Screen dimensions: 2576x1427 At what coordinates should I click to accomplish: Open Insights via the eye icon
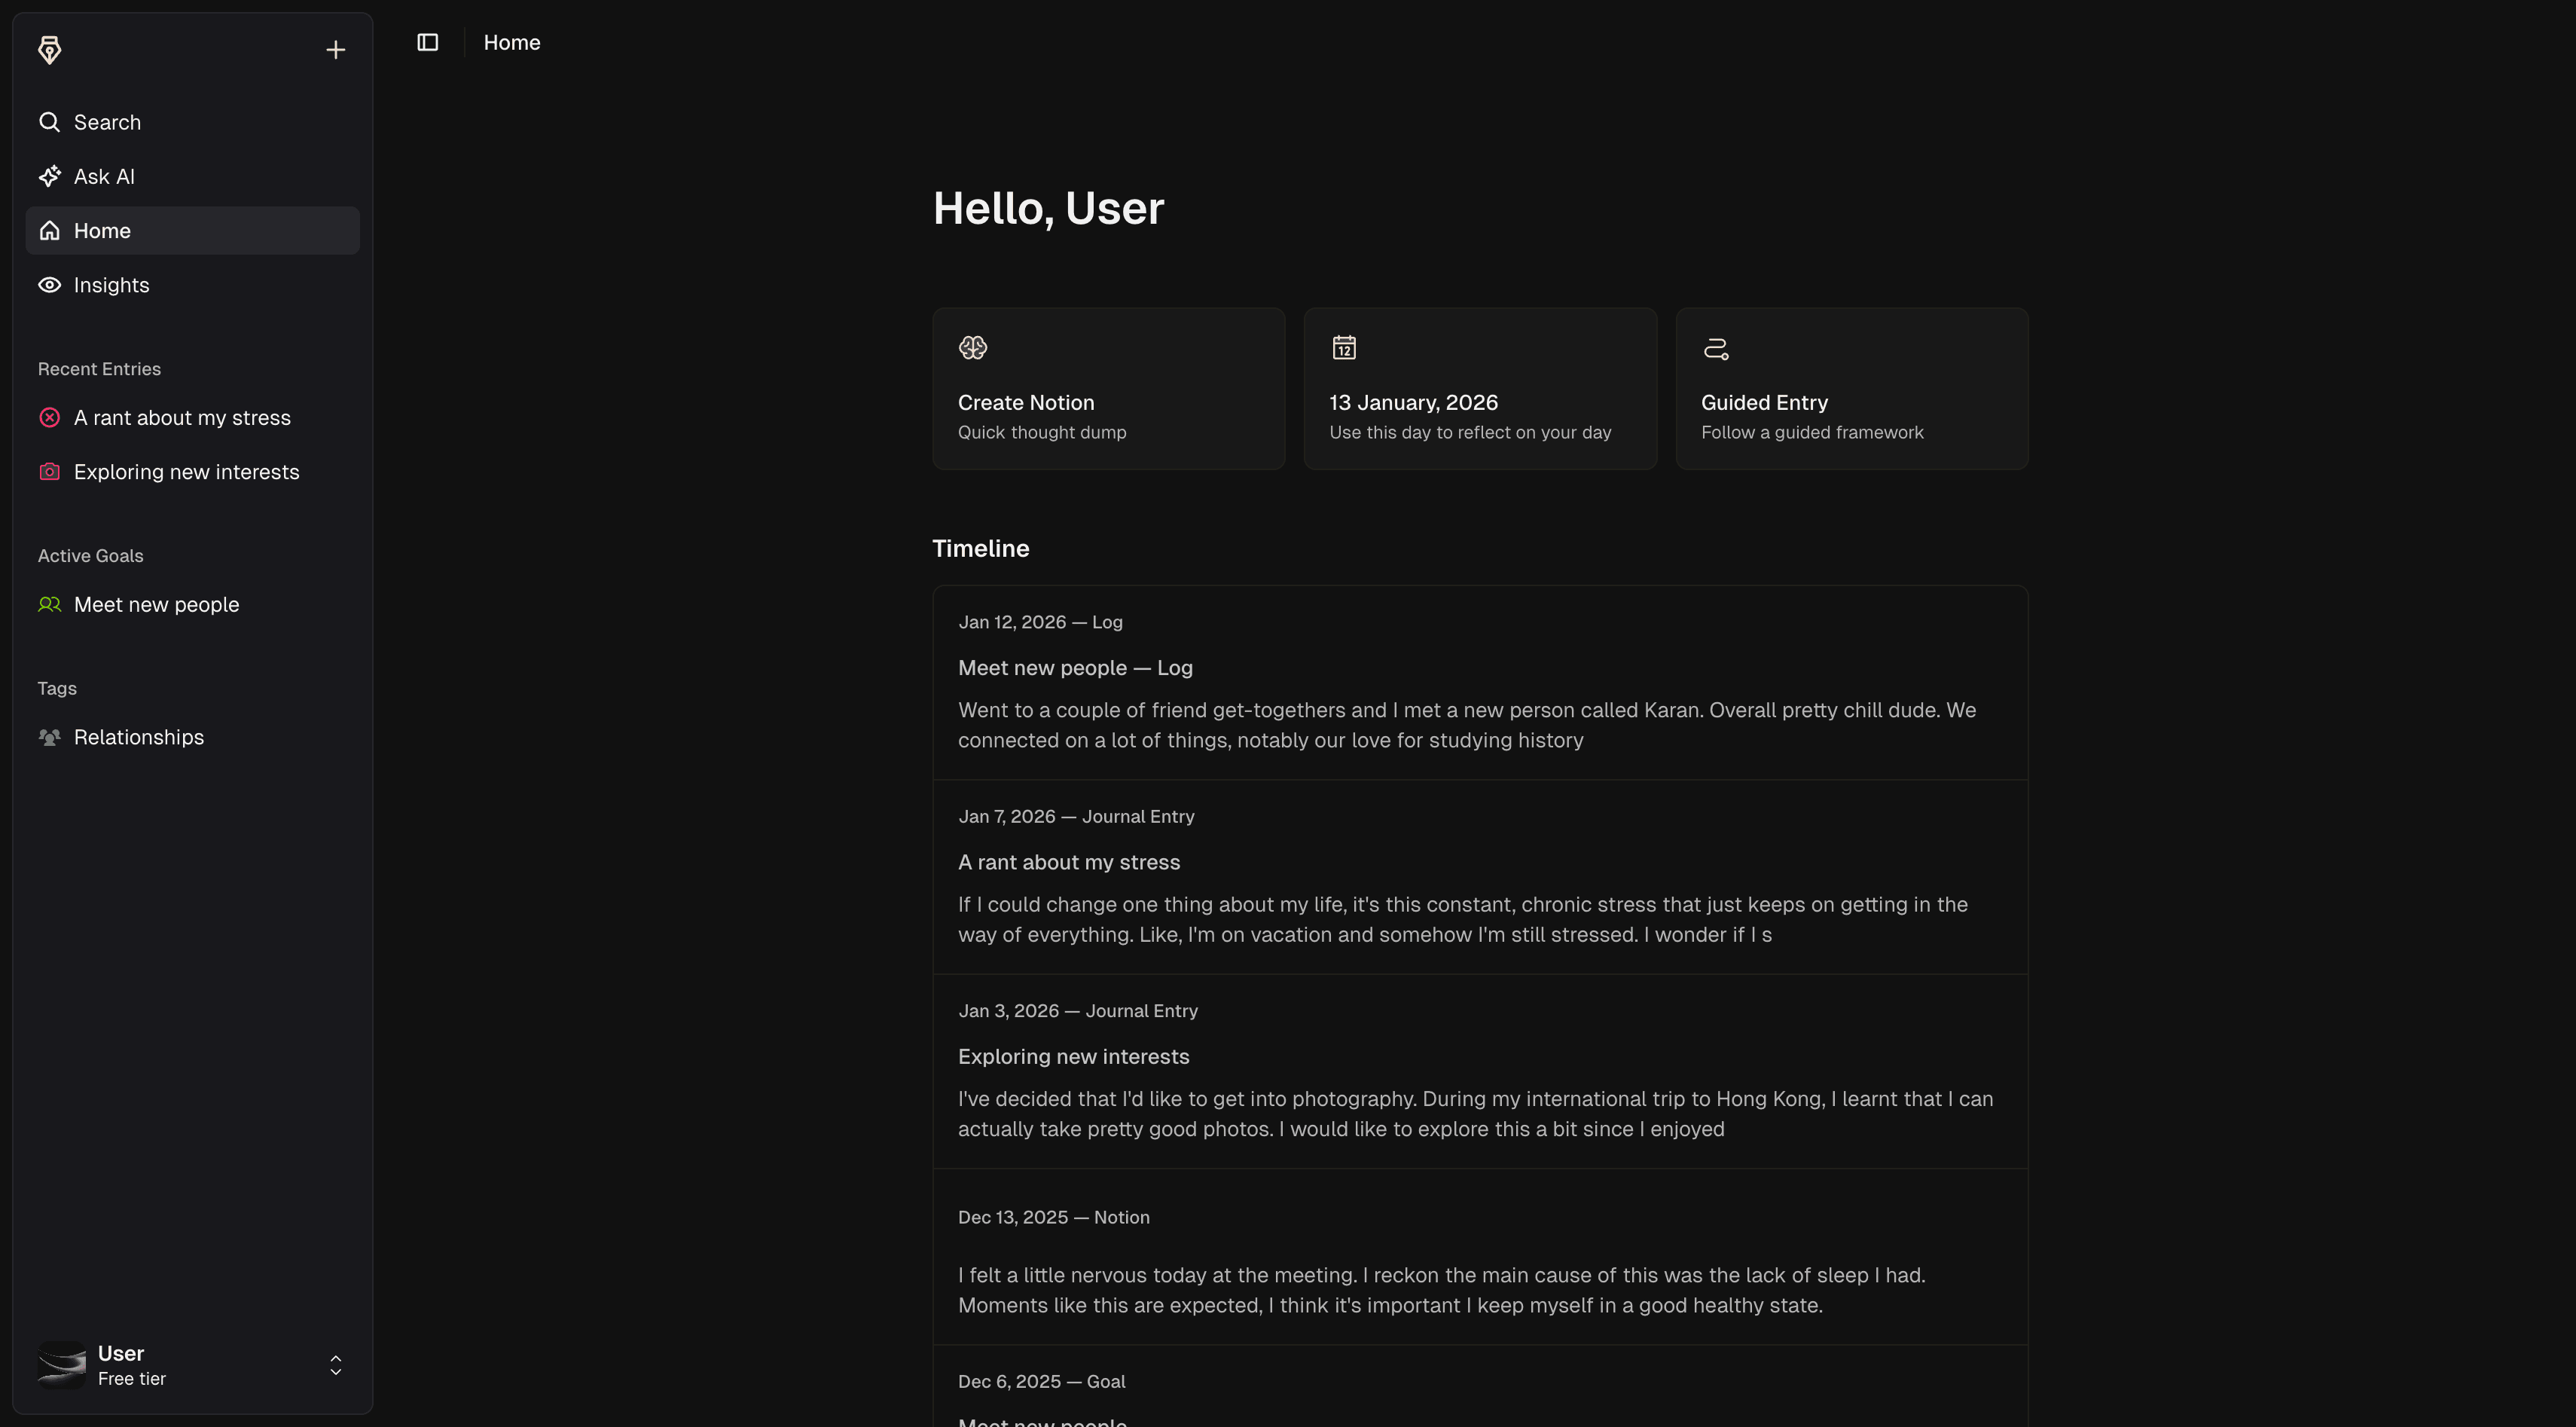[49, 284]
